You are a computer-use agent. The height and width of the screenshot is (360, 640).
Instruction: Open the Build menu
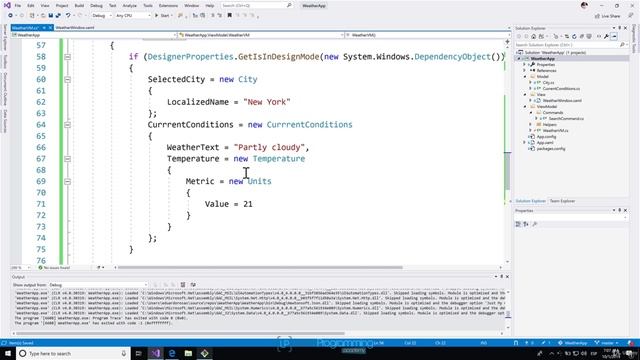click(x=79, y=6)
